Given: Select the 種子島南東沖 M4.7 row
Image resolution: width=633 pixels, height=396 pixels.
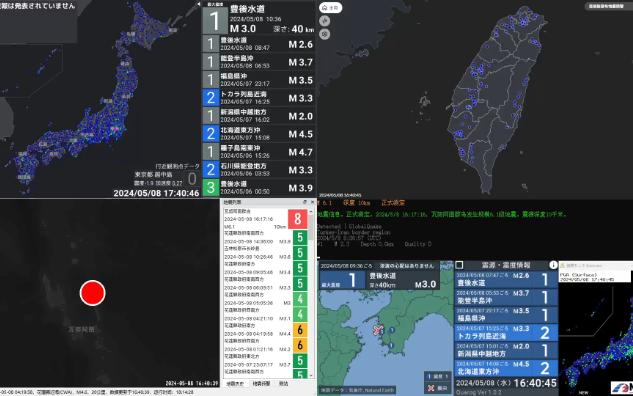Looking at the screenshot, I should [x=259, y=152].
